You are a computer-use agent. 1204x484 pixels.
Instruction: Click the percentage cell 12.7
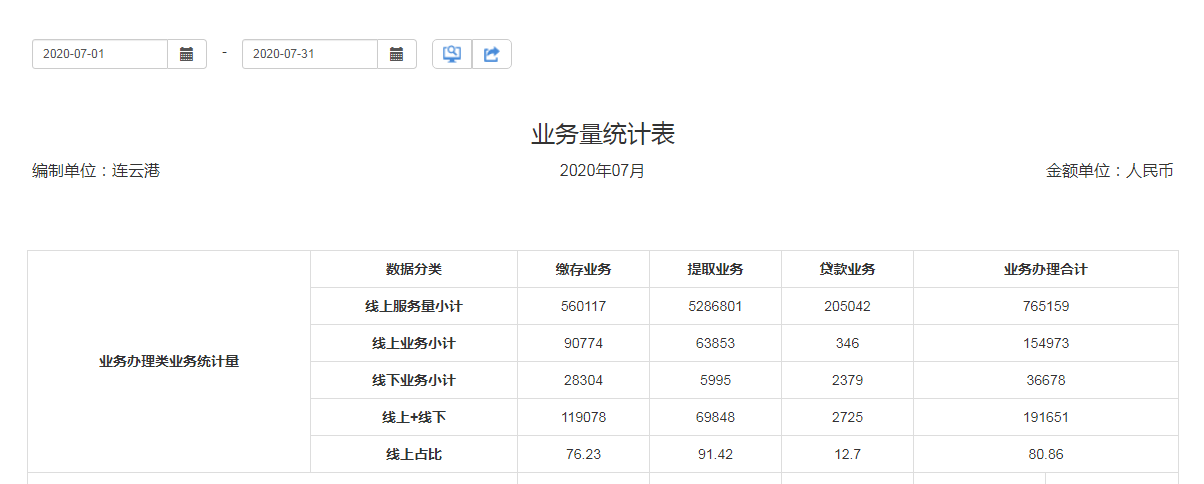coord(848,454)
